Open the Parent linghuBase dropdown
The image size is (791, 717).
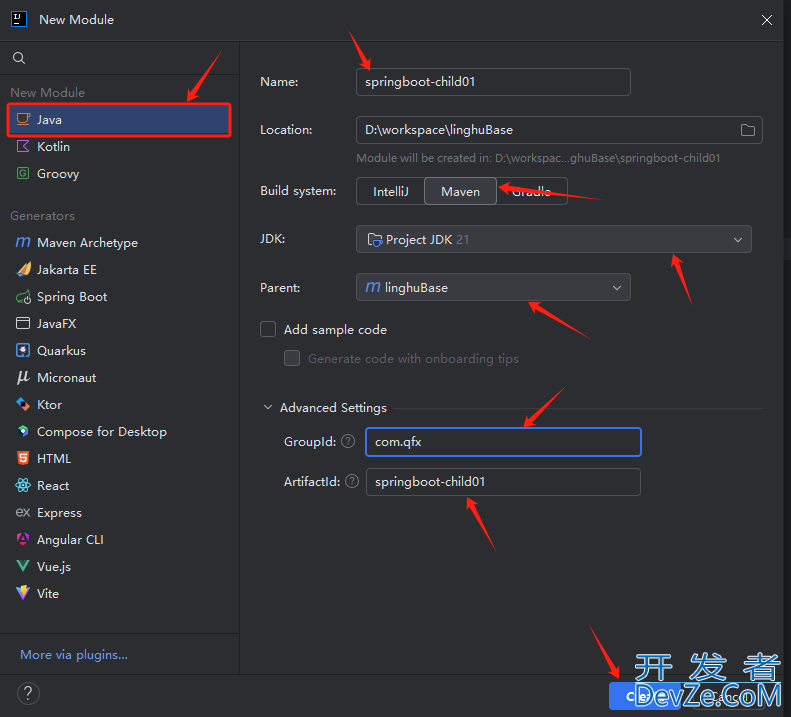click(x=493, y=288)
